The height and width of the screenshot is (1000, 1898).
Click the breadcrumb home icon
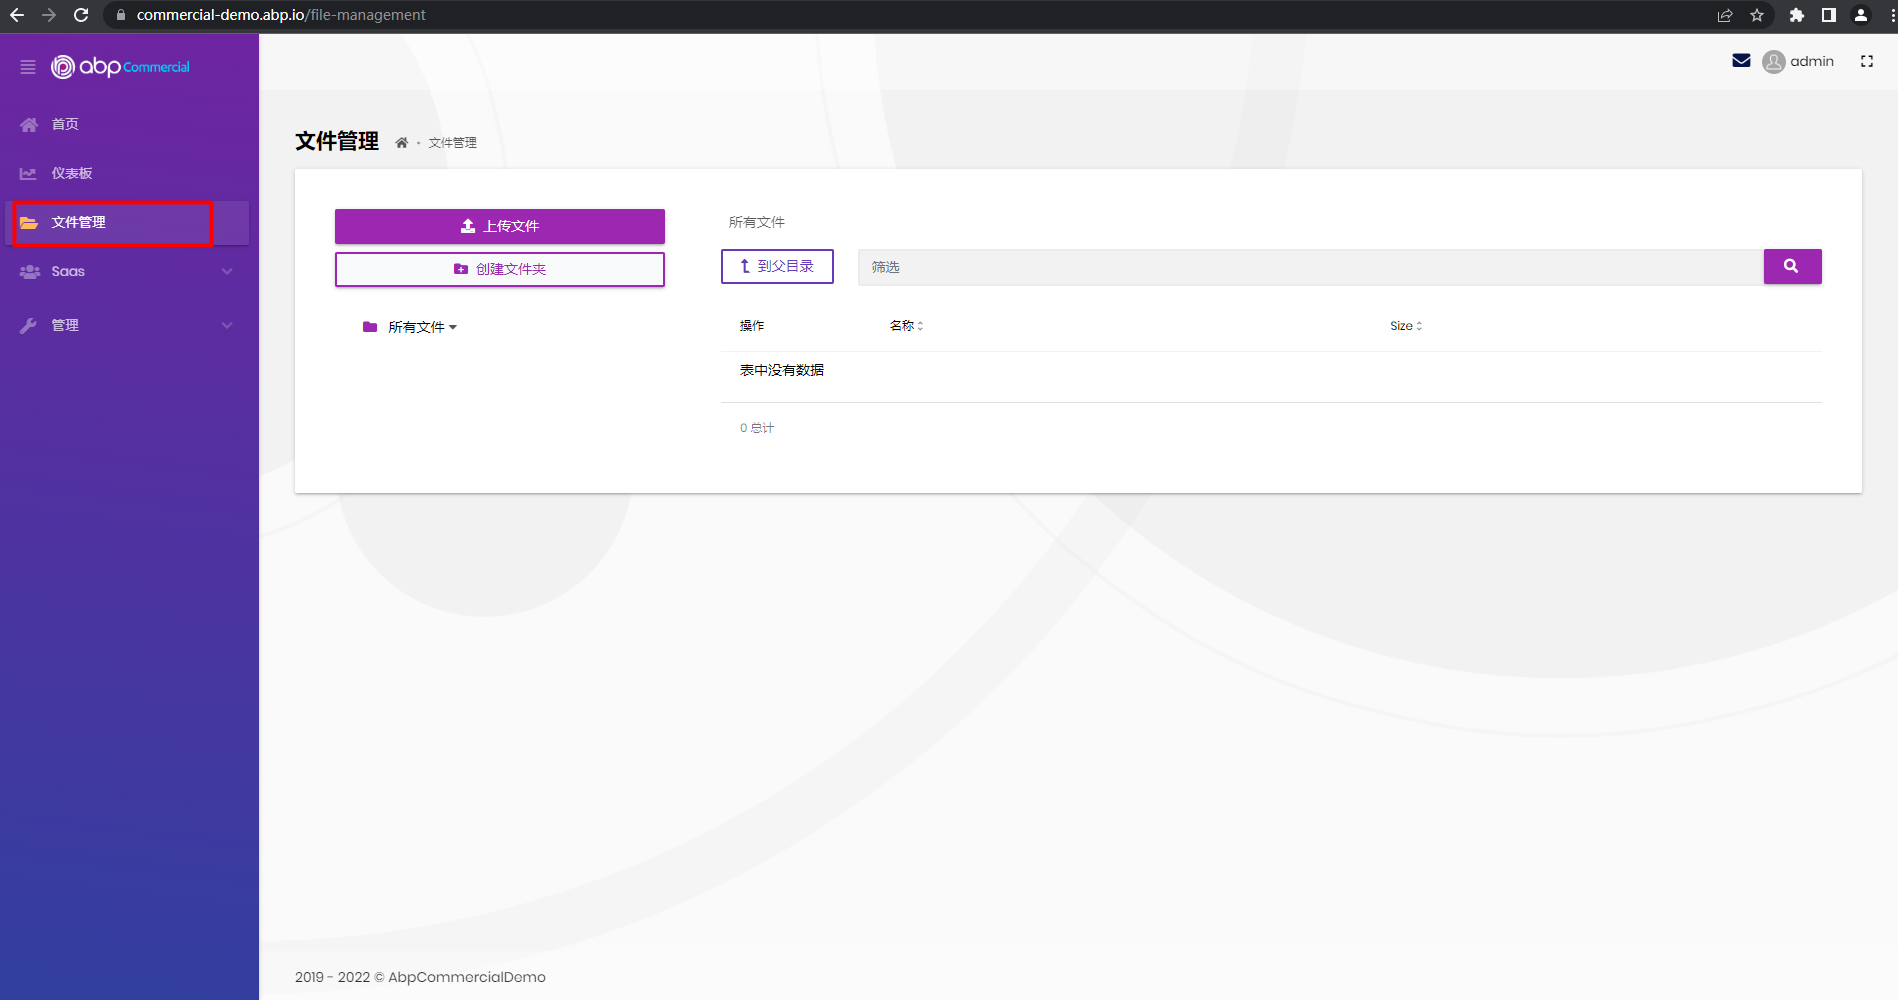(401, 143)
